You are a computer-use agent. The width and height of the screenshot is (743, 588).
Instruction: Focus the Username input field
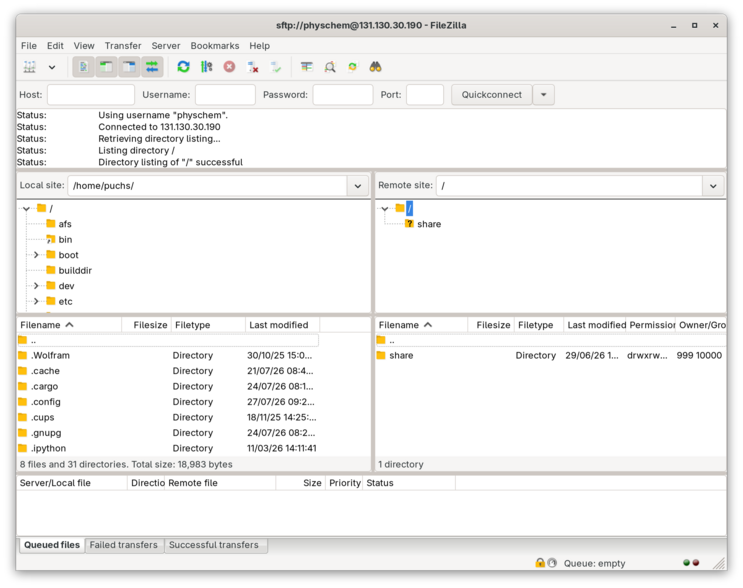(225, 95)
